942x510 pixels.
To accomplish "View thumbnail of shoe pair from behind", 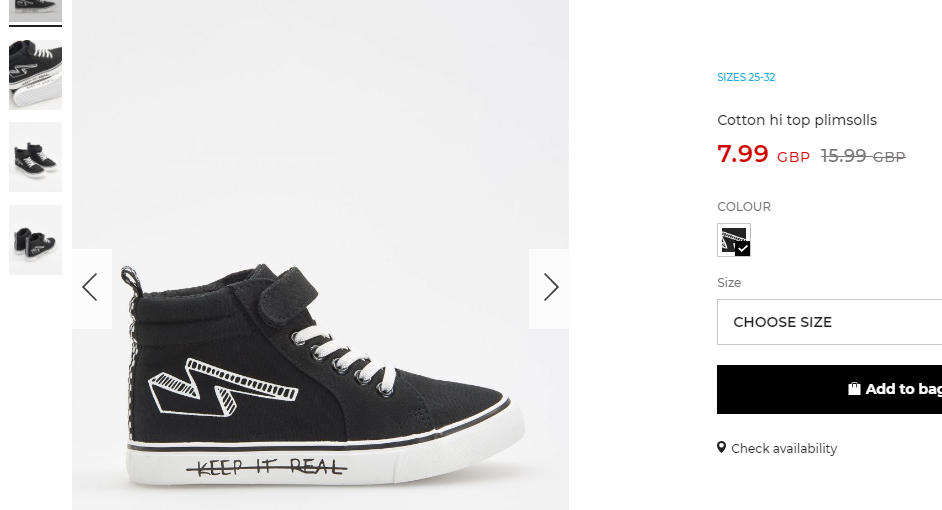I will pyautogui.click(x=35, y=240).
